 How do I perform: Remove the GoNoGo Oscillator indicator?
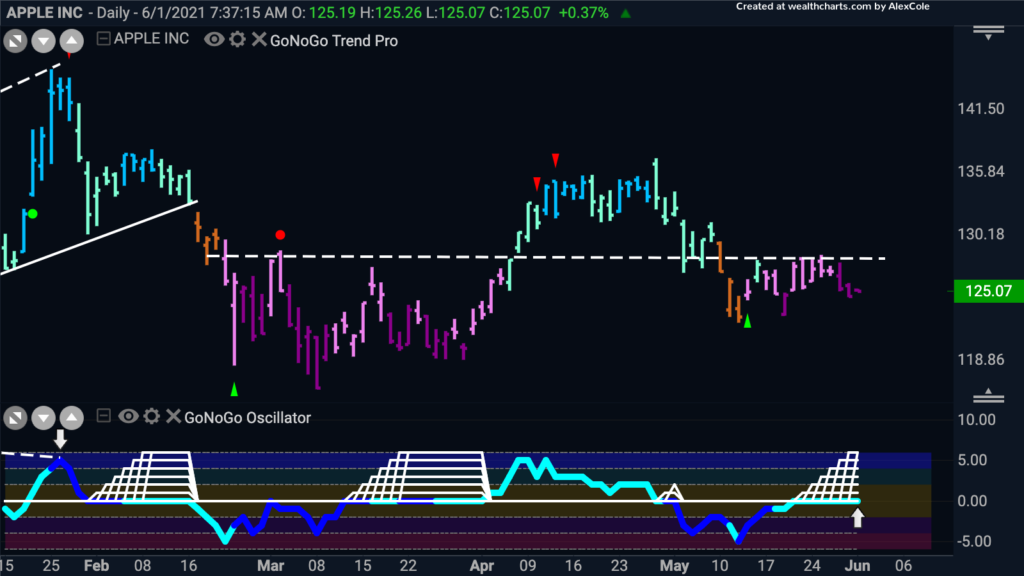click(x=173, y=416)
